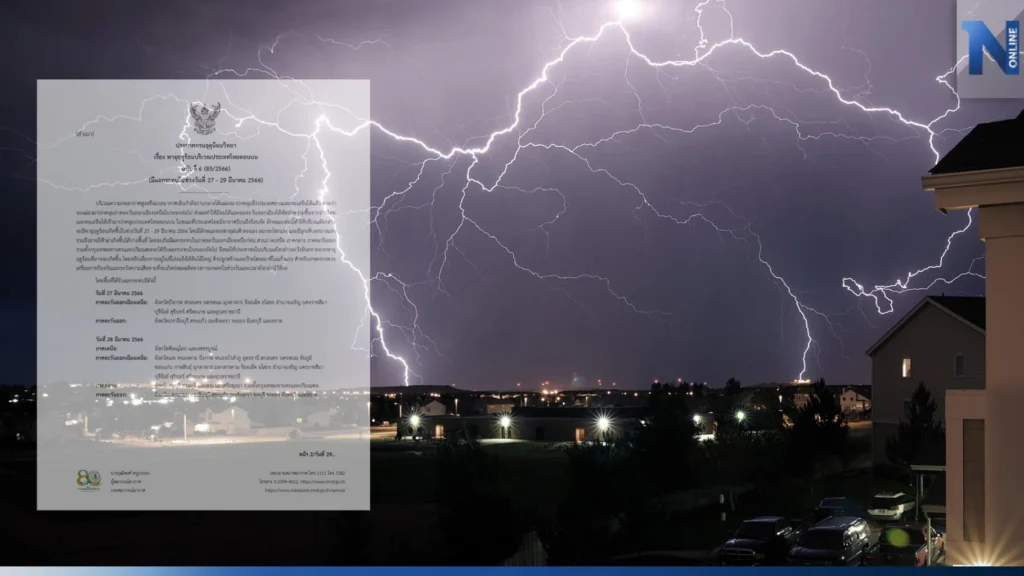Screen dimensions: 1024x576
Task: Click the weather hotline phone number text
Action: pos(307,471)
